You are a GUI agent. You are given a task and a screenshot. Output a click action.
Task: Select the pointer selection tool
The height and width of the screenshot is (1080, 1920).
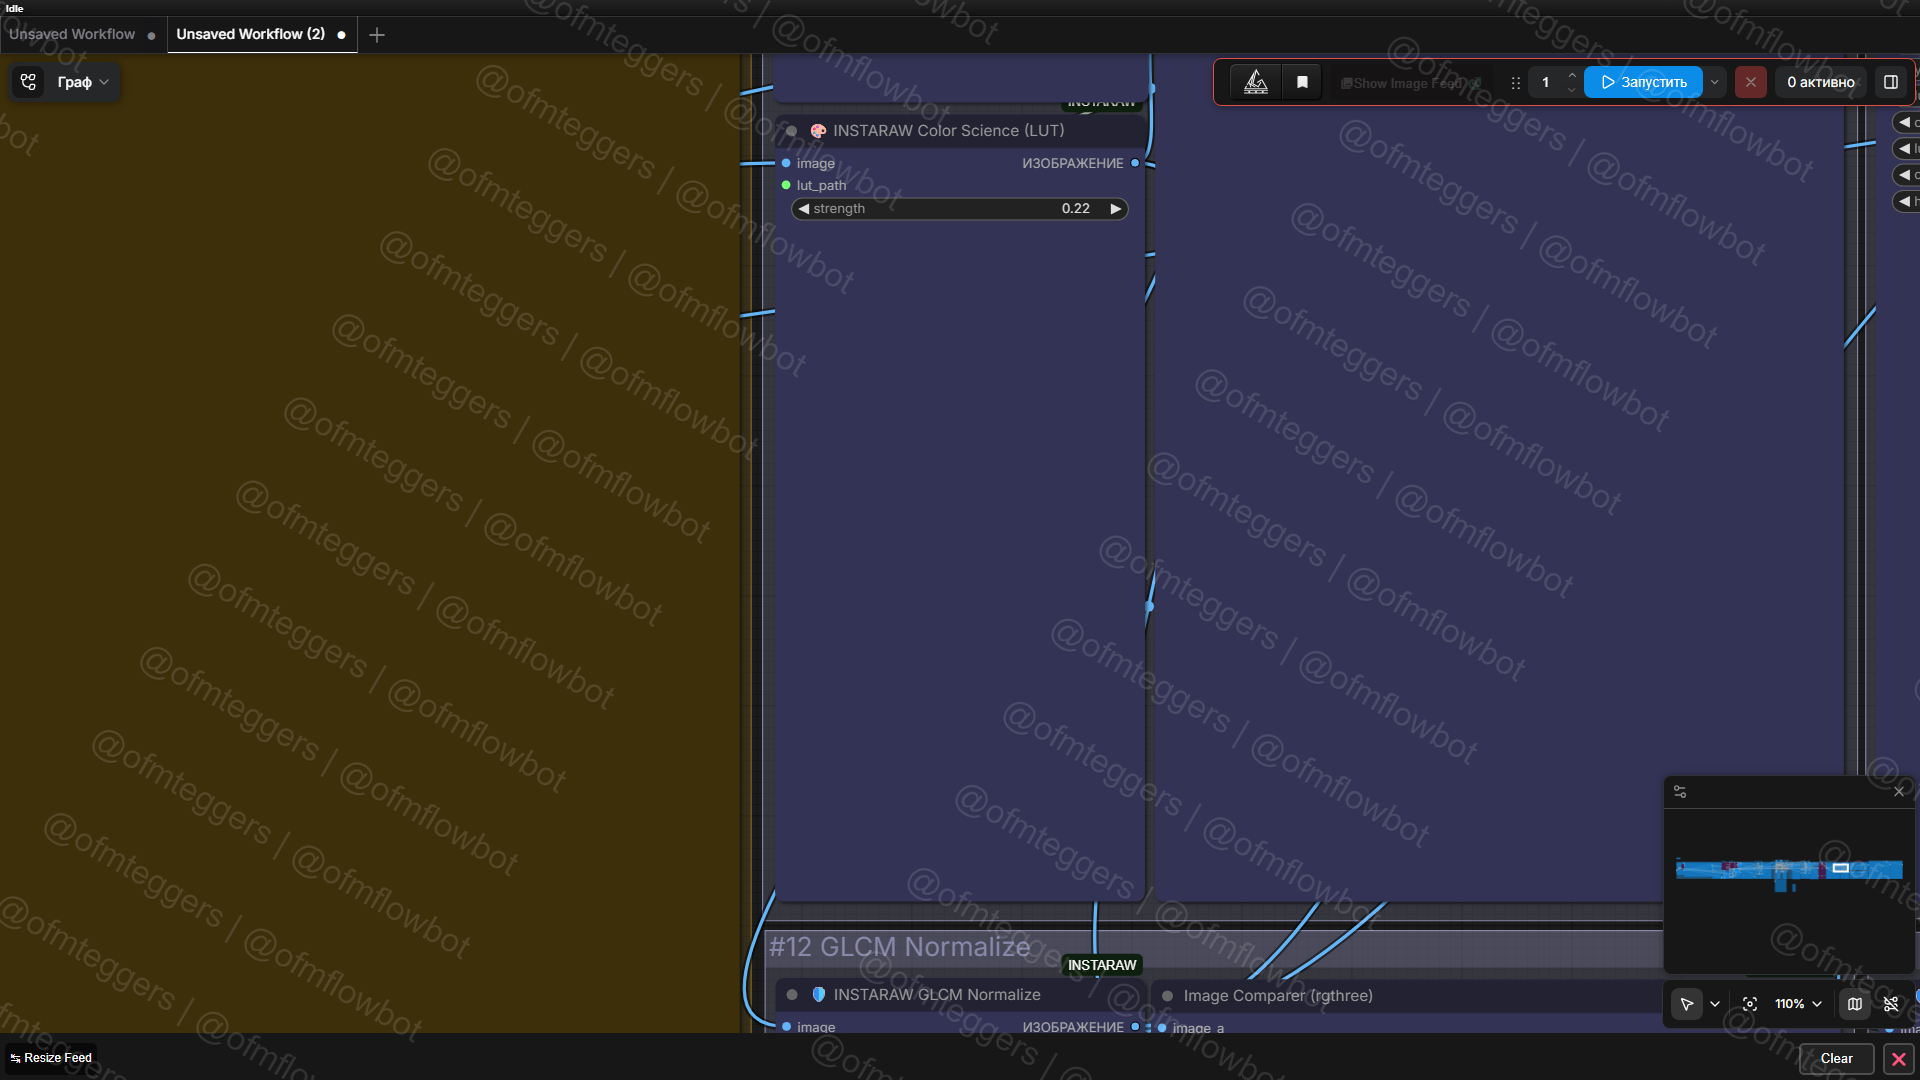tap(1687, 1004)
